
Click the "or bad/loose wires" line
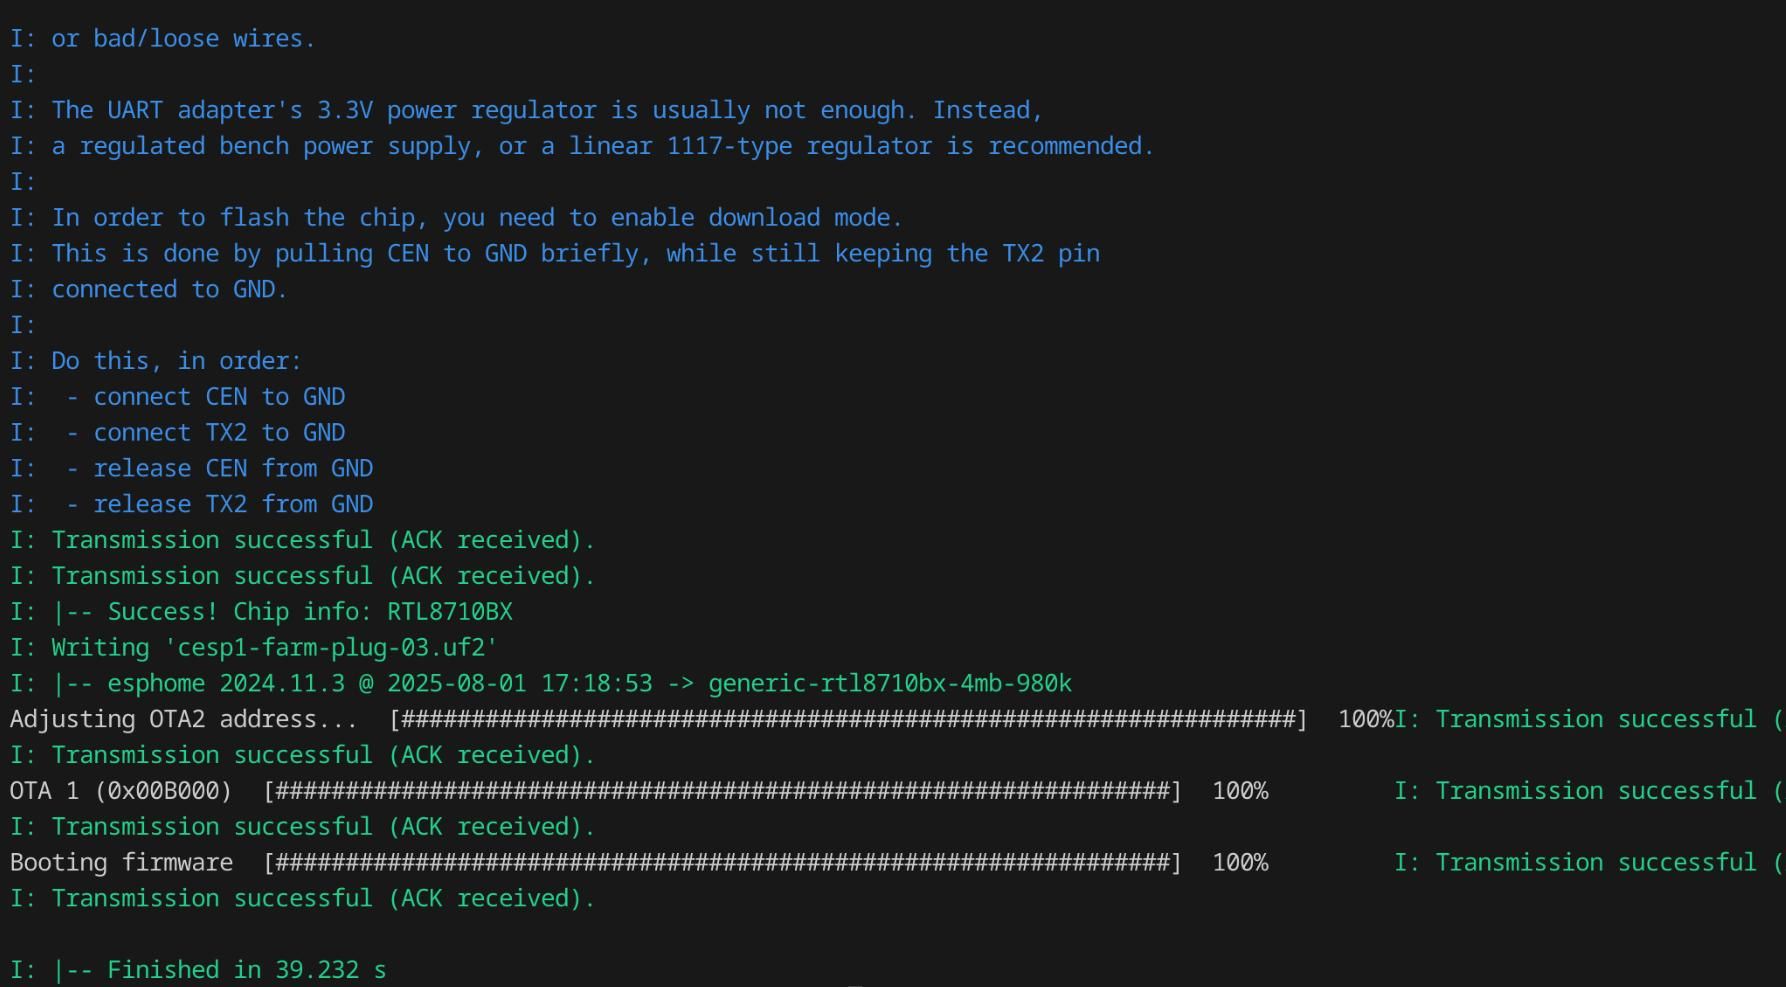pyautogui.click(x=183, y=39)
